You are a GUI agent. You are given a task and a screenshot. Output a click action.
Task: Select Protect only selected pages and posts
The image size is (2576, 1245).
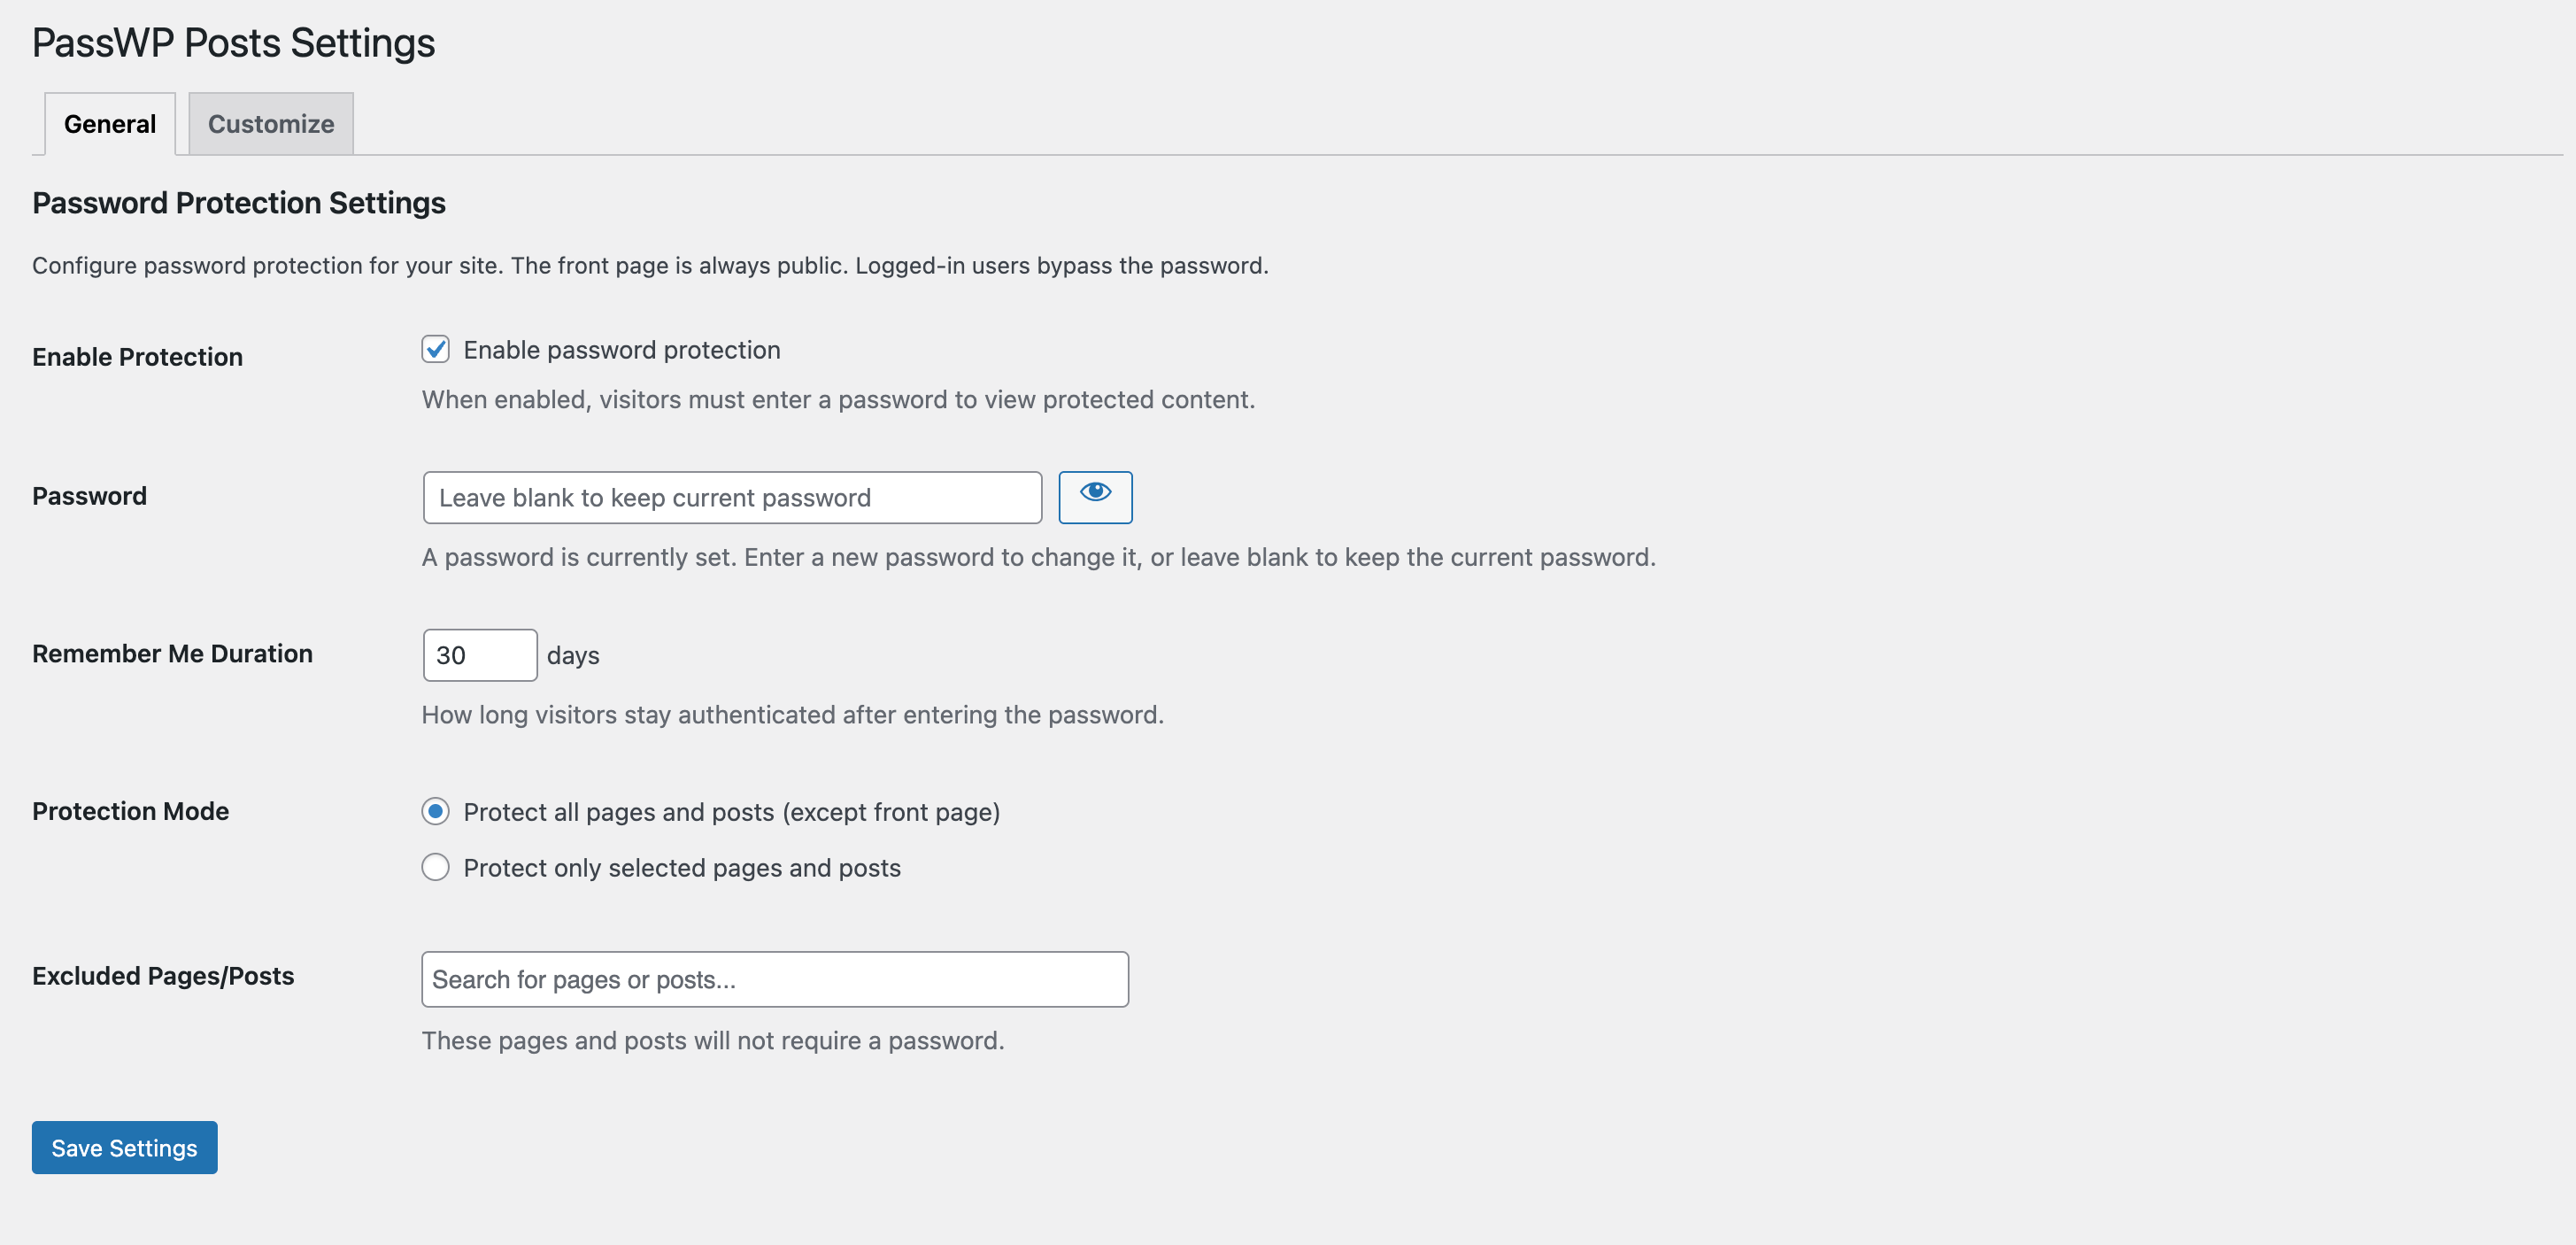point(435,867)
